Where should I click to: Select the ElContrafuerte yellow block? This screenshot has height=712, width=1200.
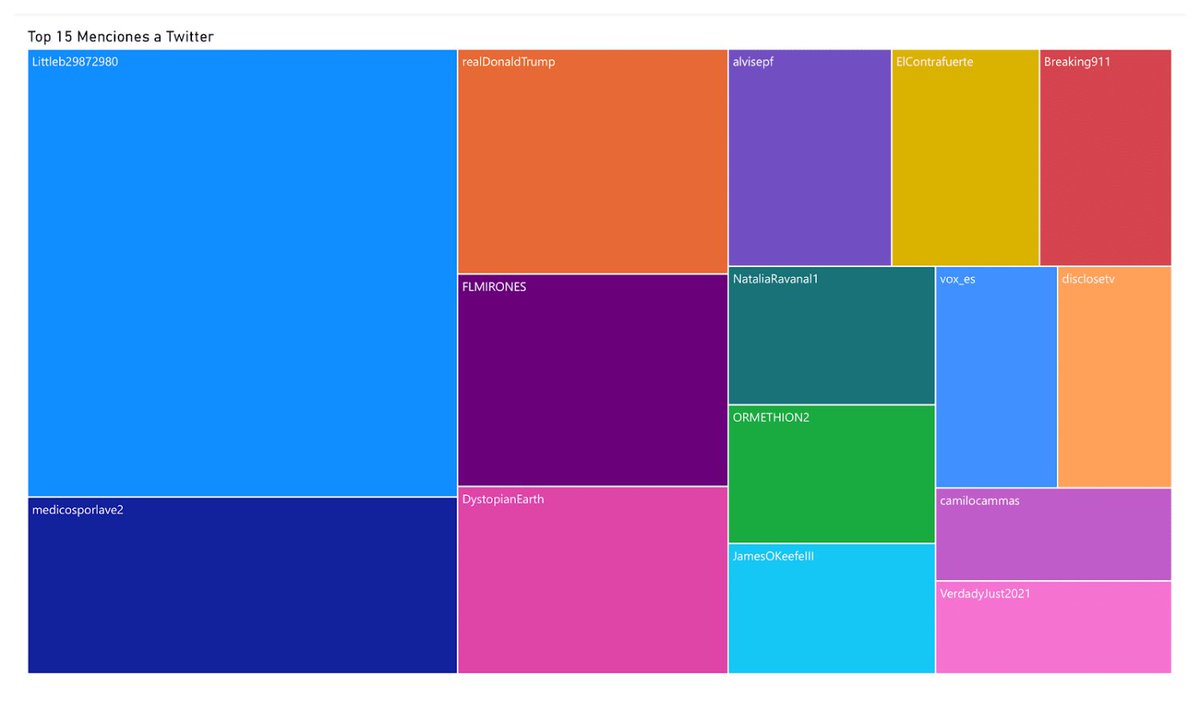pos(965,157)
